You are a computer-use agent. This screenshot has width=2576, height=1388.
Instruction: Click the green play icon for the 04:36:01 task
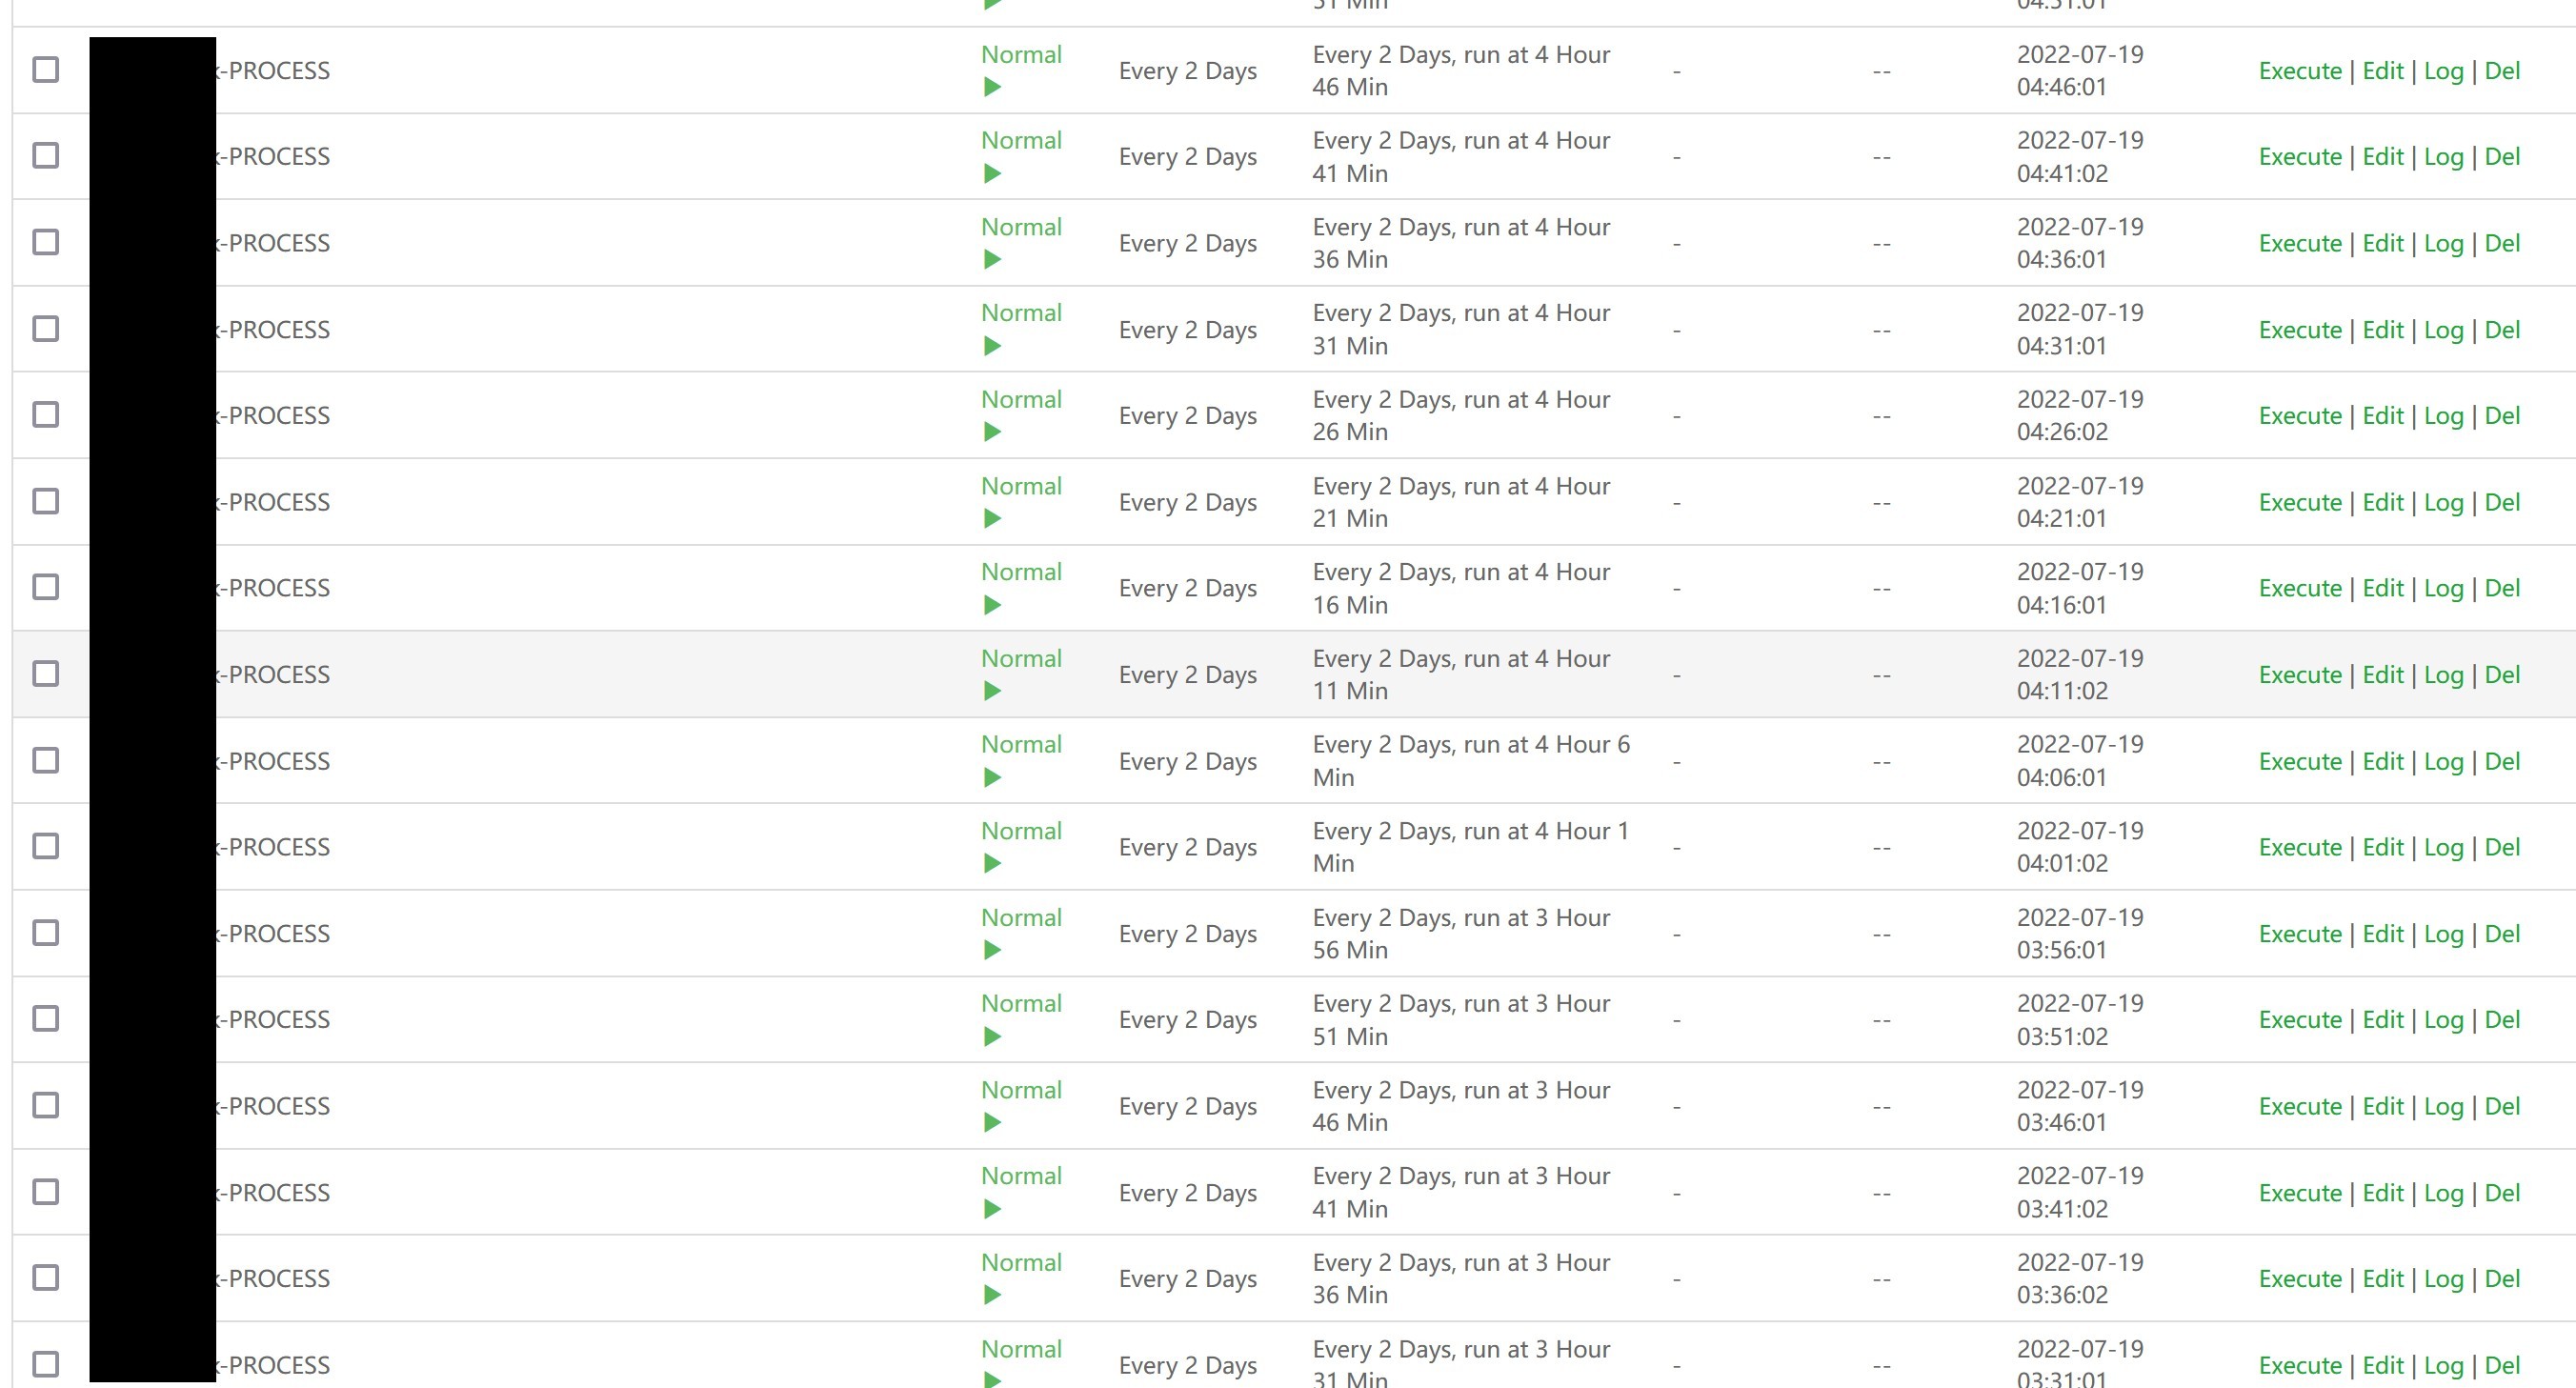991,260
